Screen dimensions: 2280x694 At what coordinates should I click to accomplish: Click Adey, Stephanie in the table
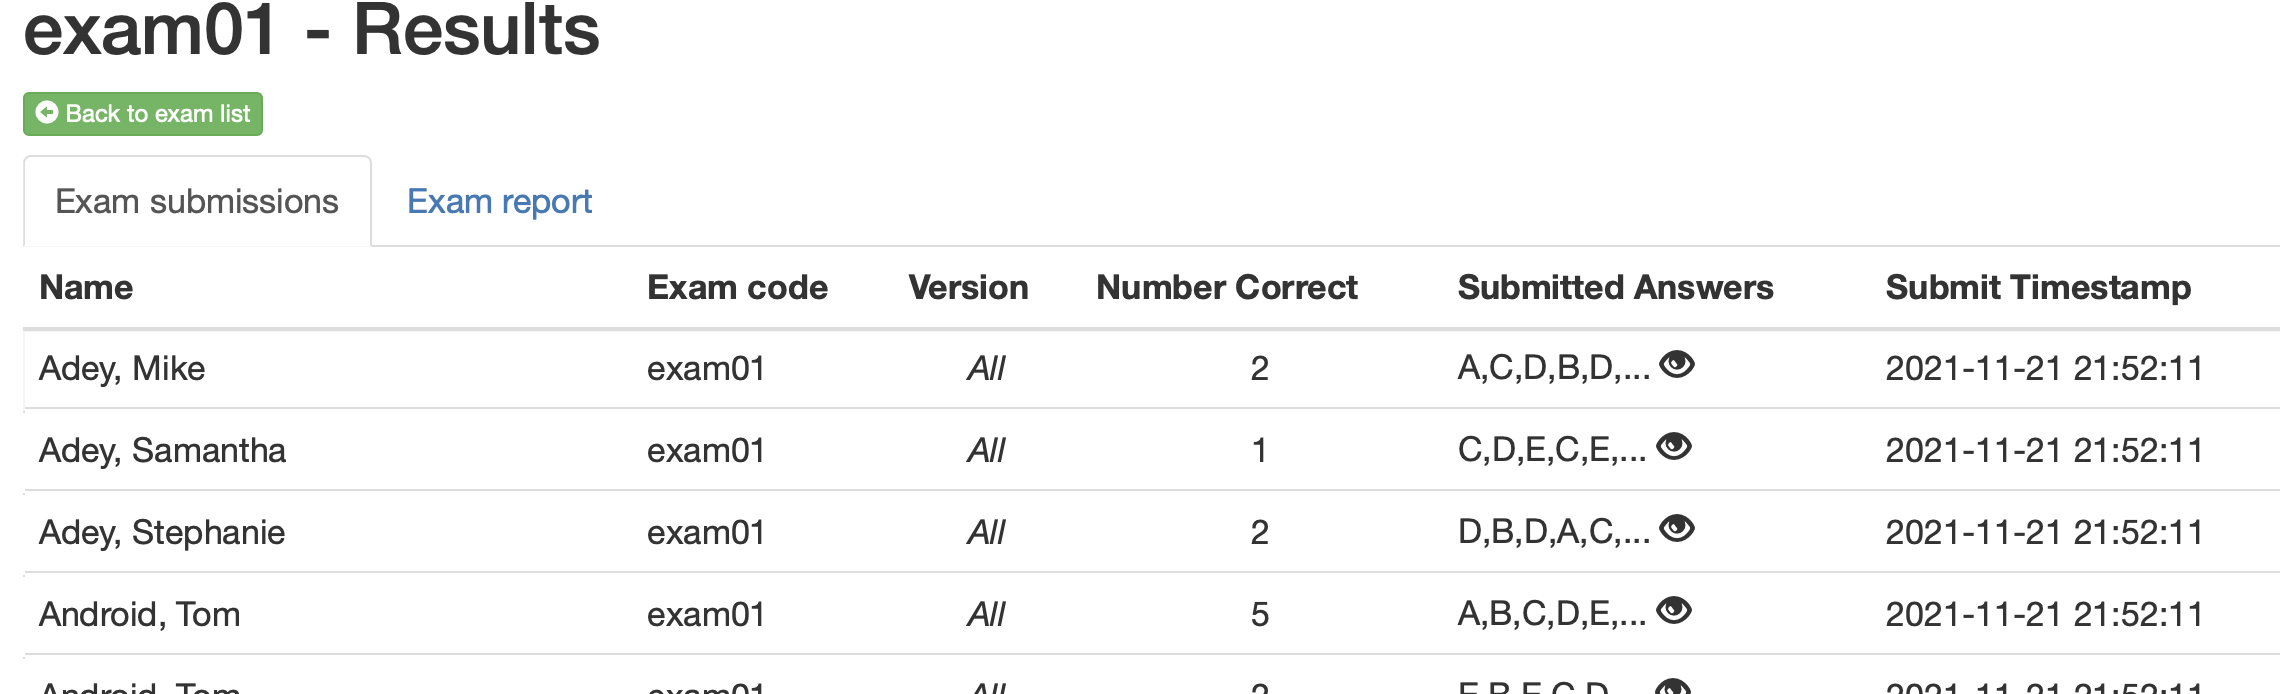point(162,533)
